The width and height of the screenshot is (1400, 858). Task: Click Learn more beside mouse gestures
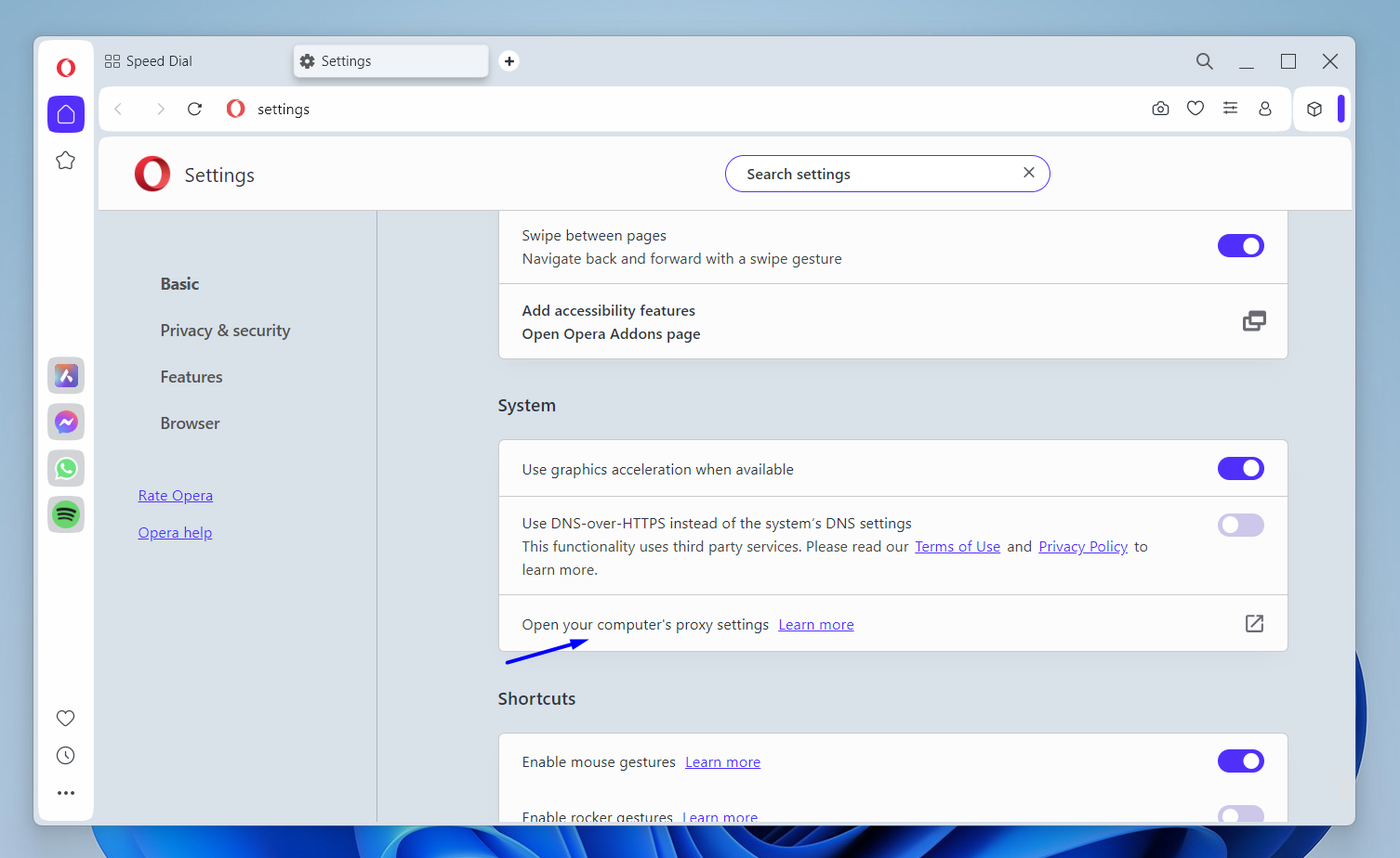(x=723, y=762)
